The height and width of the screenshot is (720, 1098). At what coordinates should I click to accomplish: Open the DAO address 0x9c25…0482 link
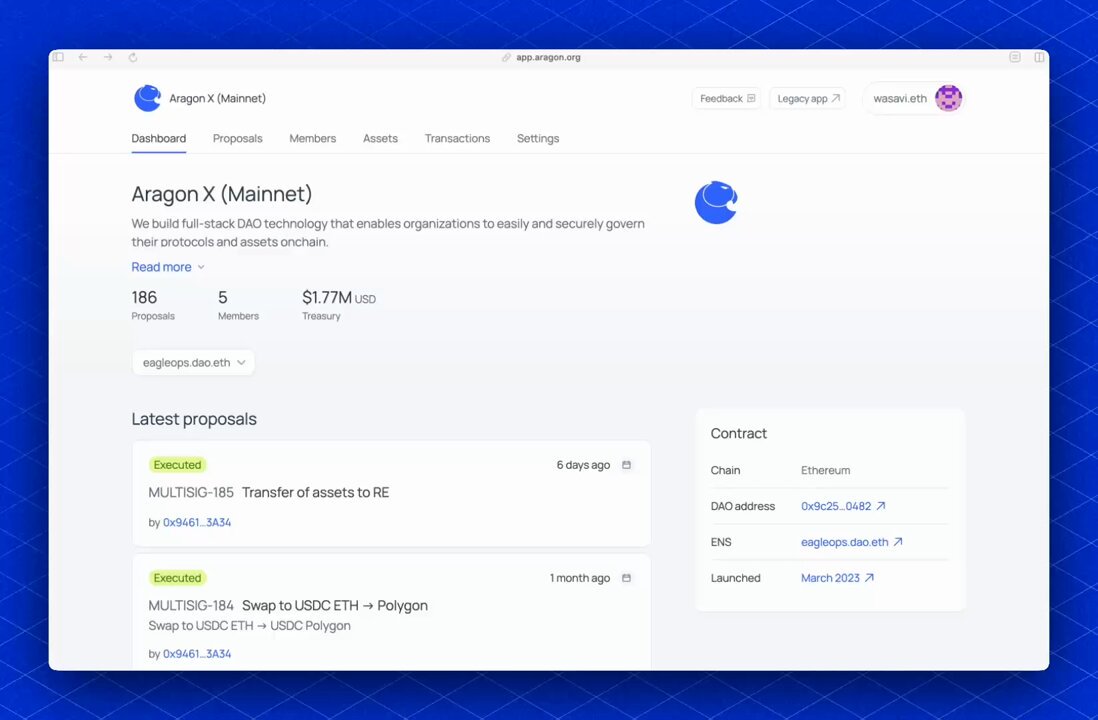pos(843,506)
